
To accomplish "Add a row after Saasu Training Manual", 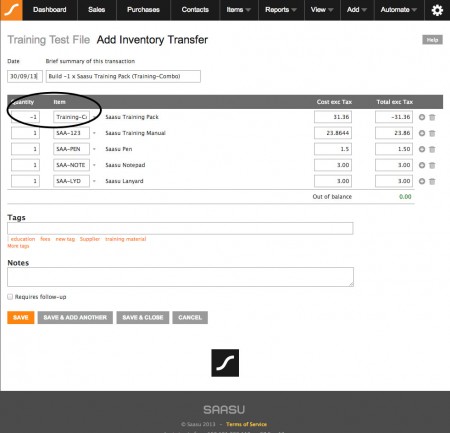I will coord(422,133).
